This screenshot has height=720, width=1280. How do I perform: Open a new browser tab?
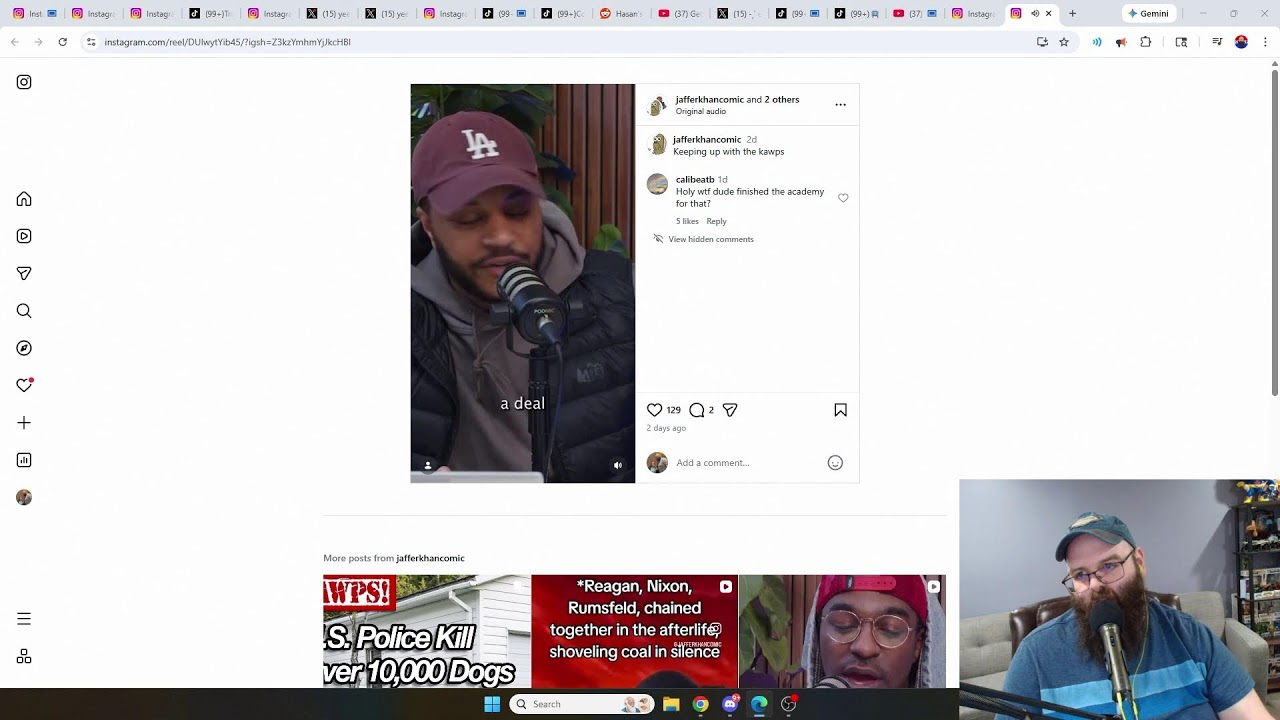point(1072,14)
